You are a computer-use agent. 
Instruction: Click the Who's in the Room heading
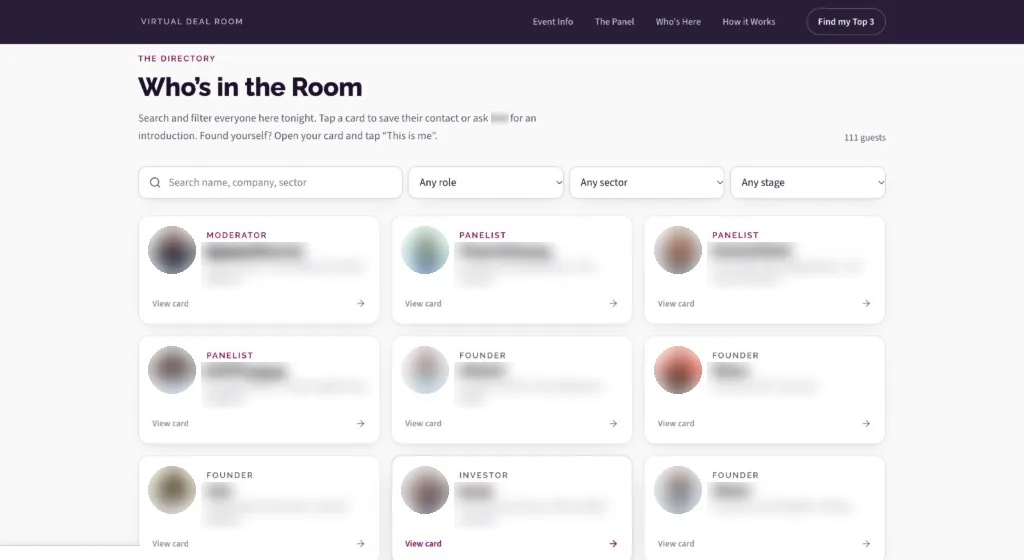pos(250,87)
